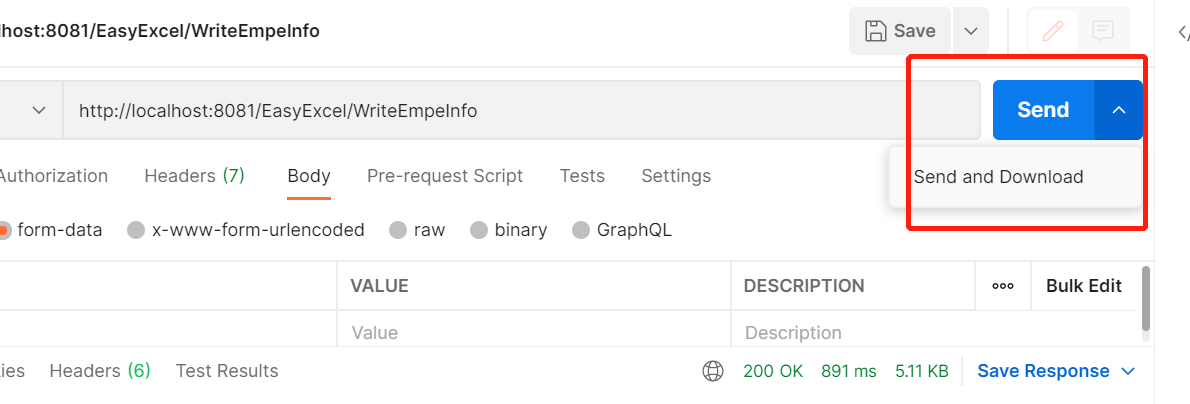
Task: Choose Send and Download menu option
Action: 998,177
